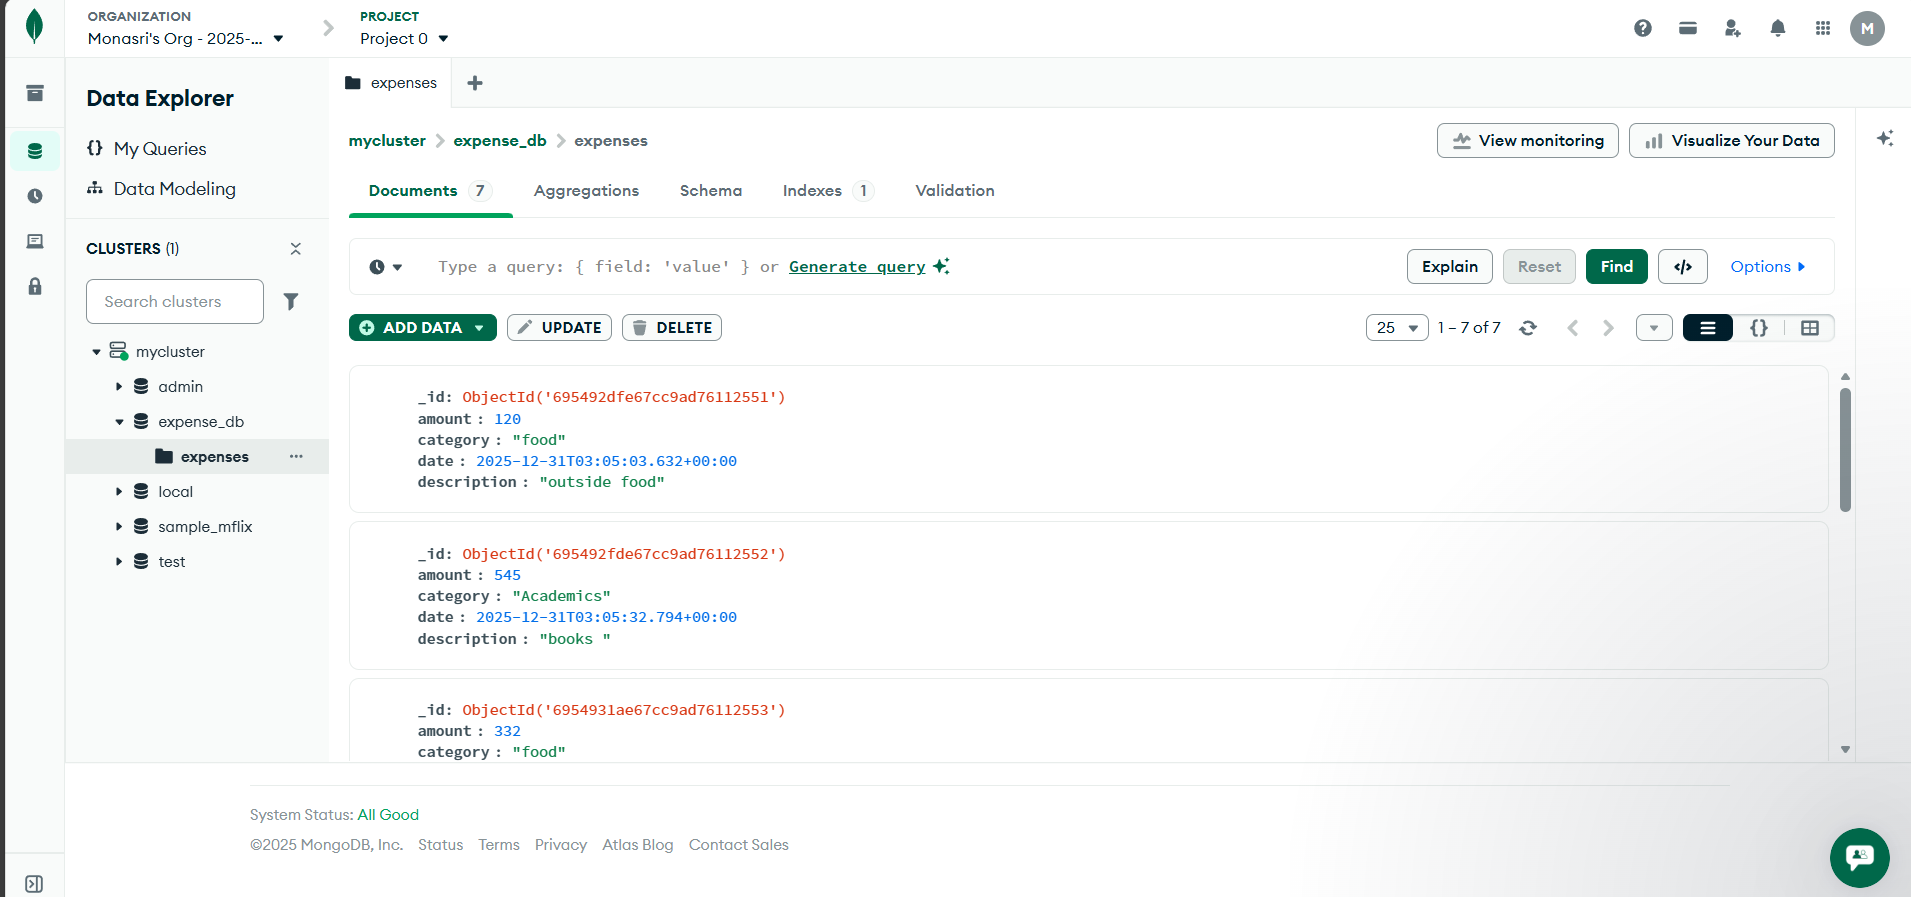Open the monitor icon in left sidebar
1911x897 pixels.
35,241
